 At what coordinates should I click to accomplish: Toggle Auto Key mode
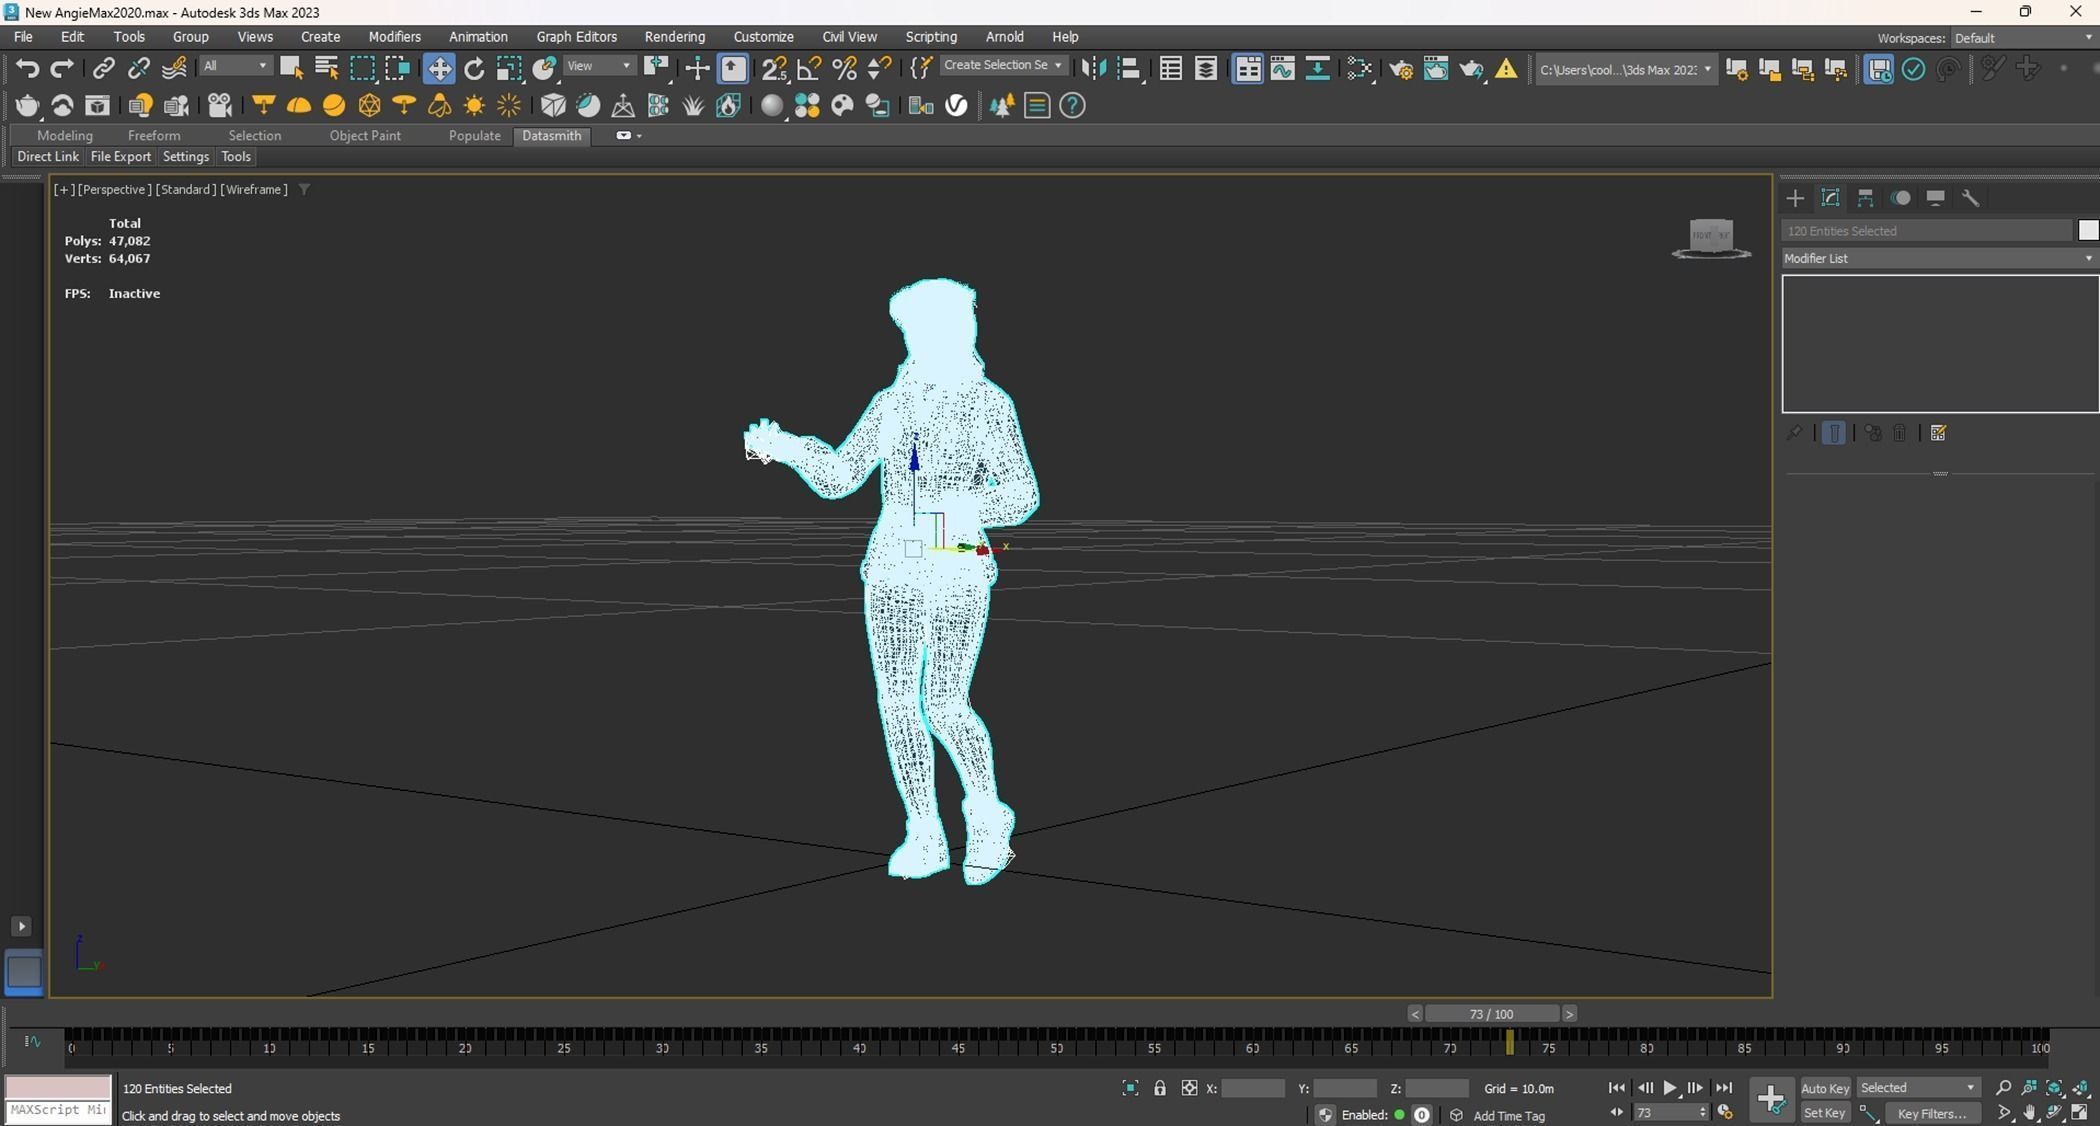pos(1825,1088)
